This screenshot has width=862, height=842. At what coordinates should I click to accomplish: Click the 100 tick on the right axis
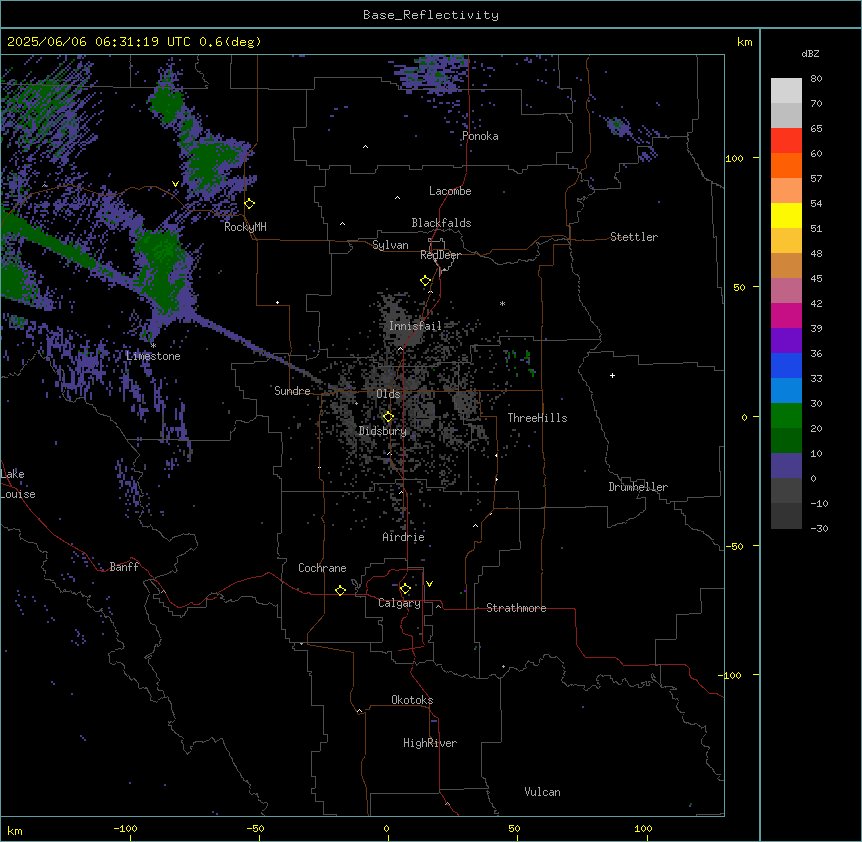tap(734, 158)
